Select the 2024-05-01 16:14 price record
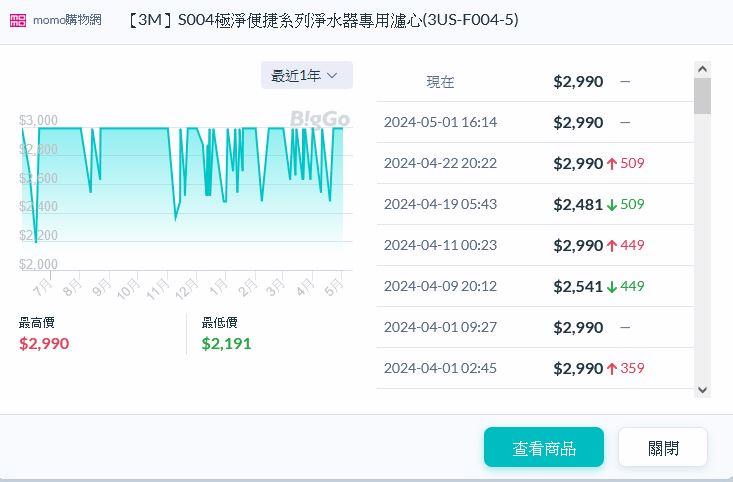Screen dimensions: 733x482 point(440,122)
